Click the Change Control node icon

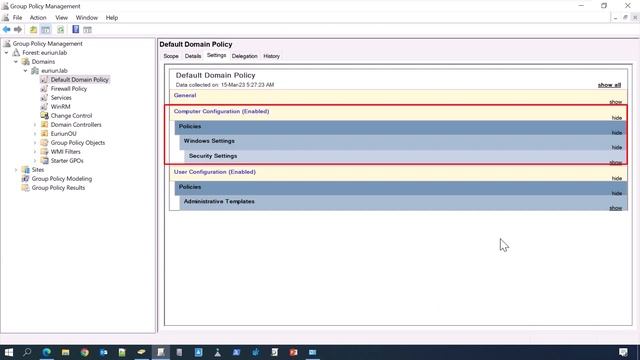click(44, 116)
